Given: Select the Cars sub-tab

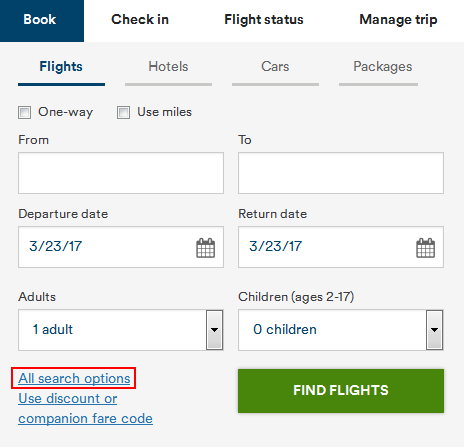Looking at the screenshot, I should click(x=275, y=67).
